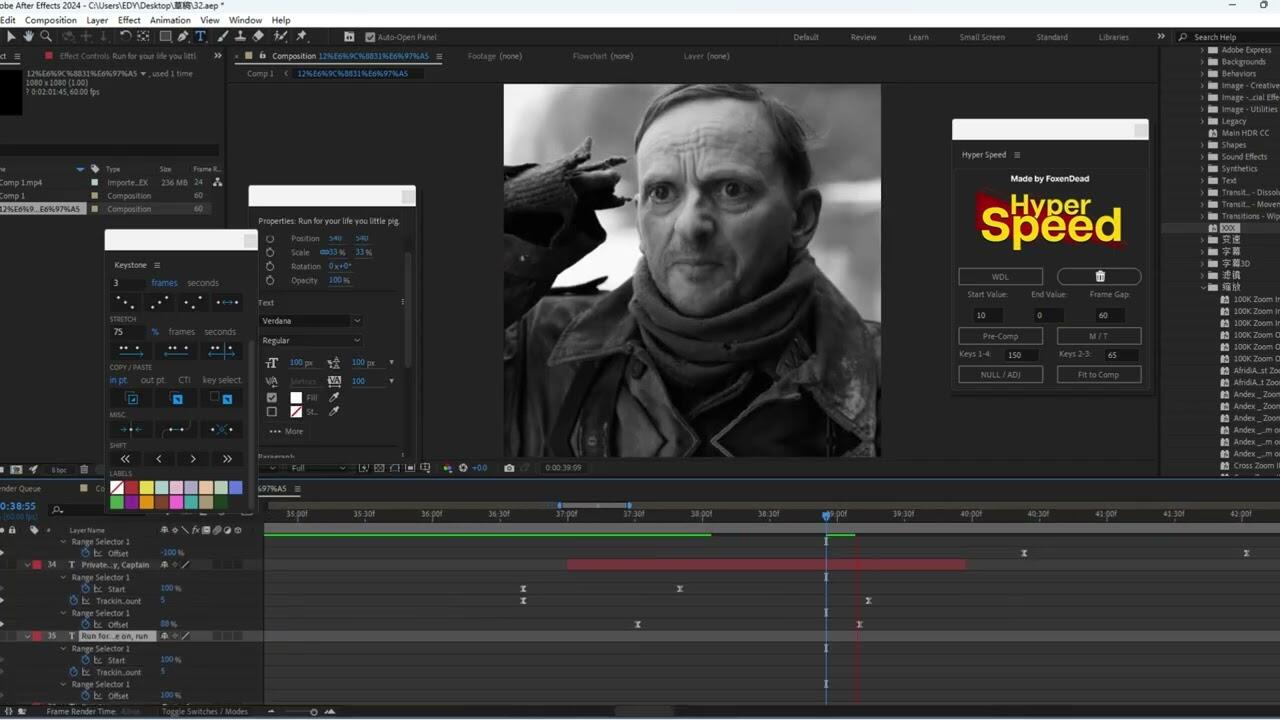
Task: Switch to the Small Screen workspace
Action: [982, 37]
